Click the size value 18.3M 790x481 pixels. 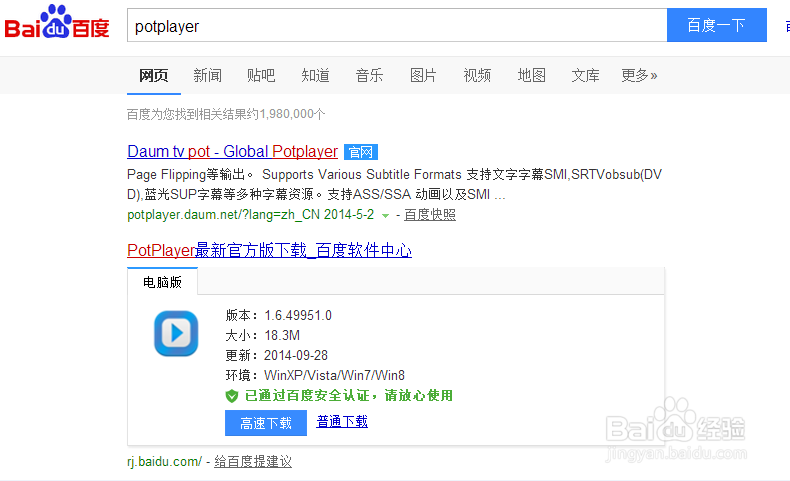pos(282,335)
